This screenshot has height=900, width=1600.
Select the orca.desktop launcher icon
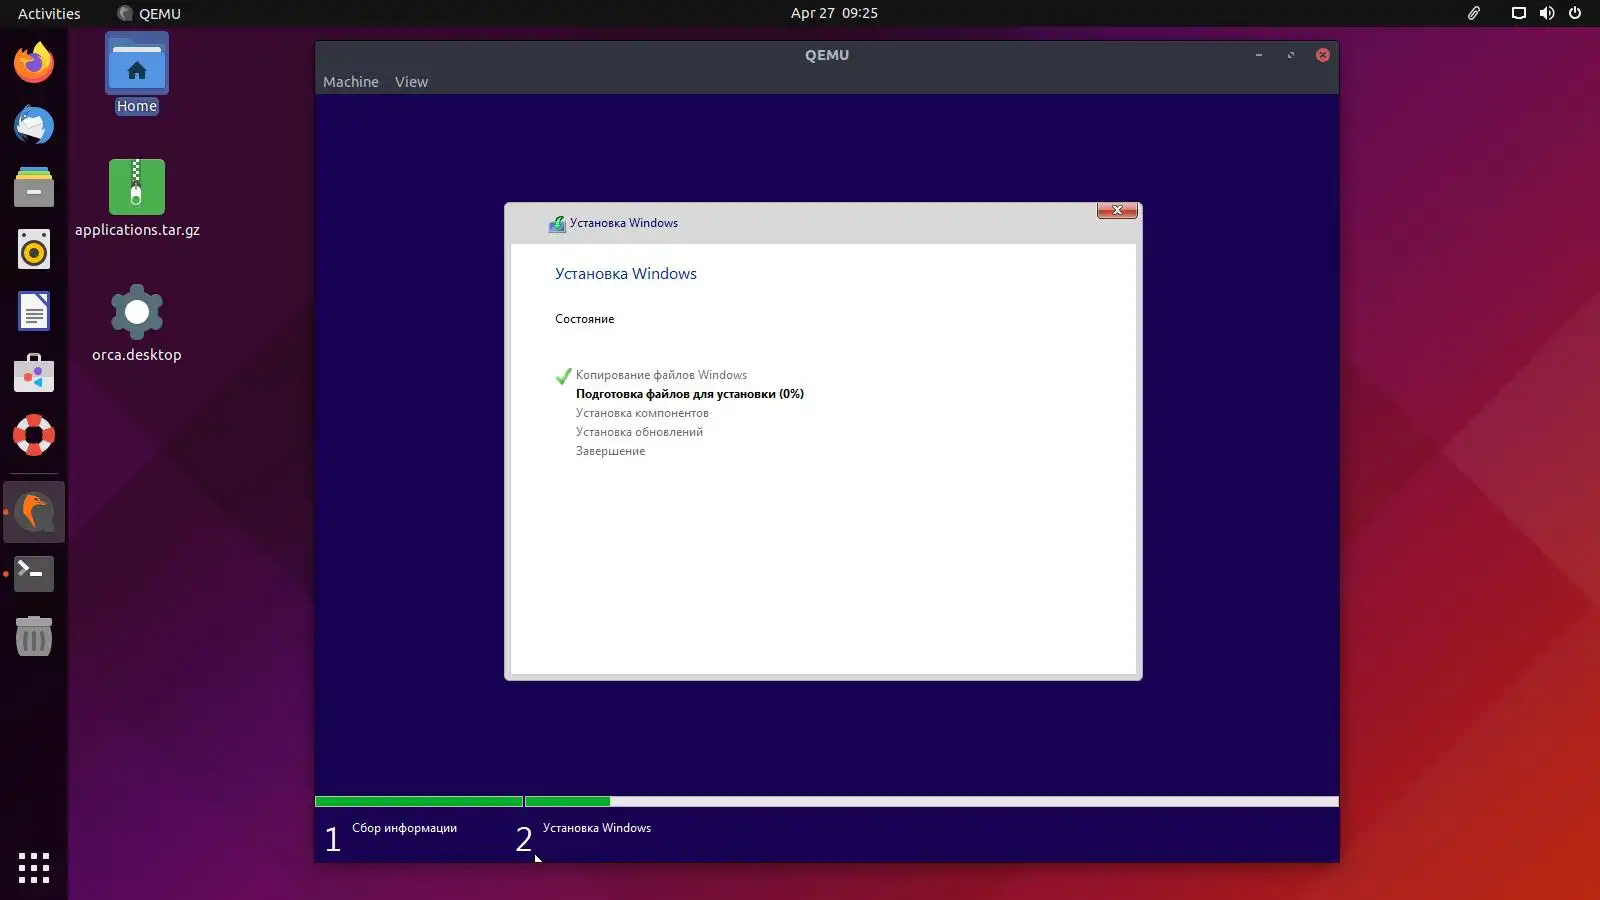pyautogui.click(x=137, y=323)
